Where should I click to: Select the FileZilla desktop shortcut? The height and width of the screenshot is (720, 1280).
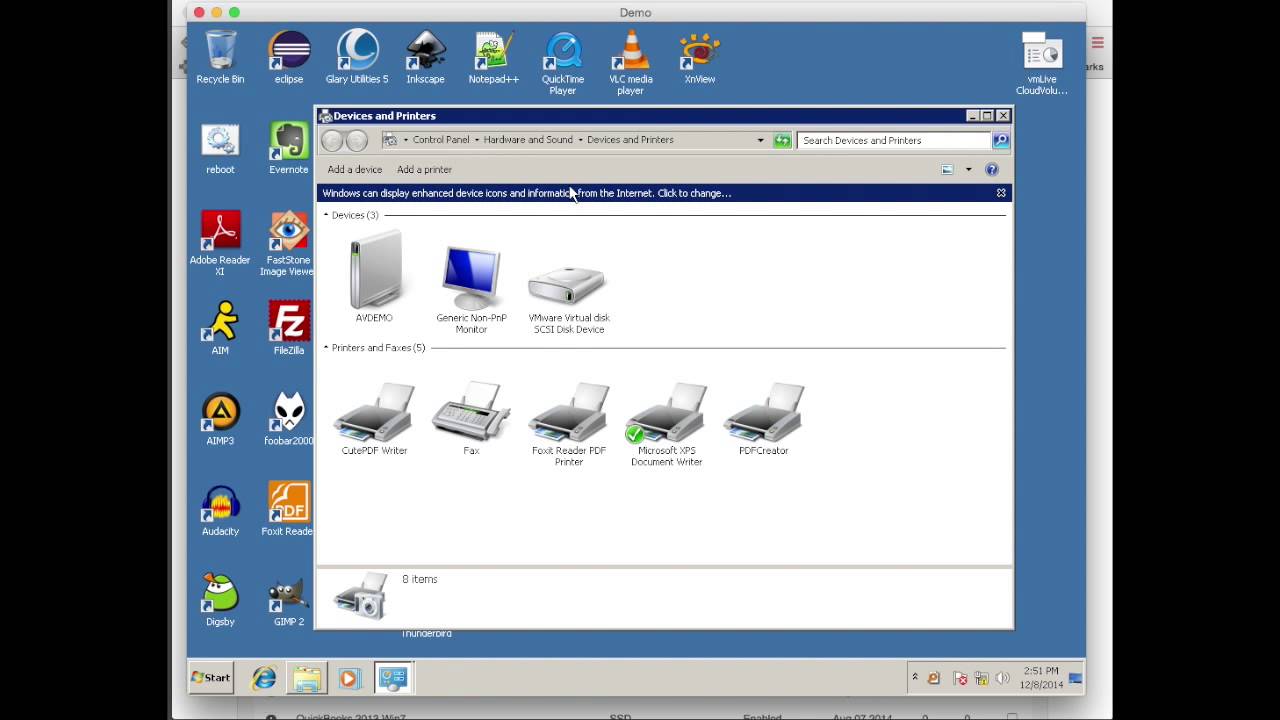(x=288, y=328)
